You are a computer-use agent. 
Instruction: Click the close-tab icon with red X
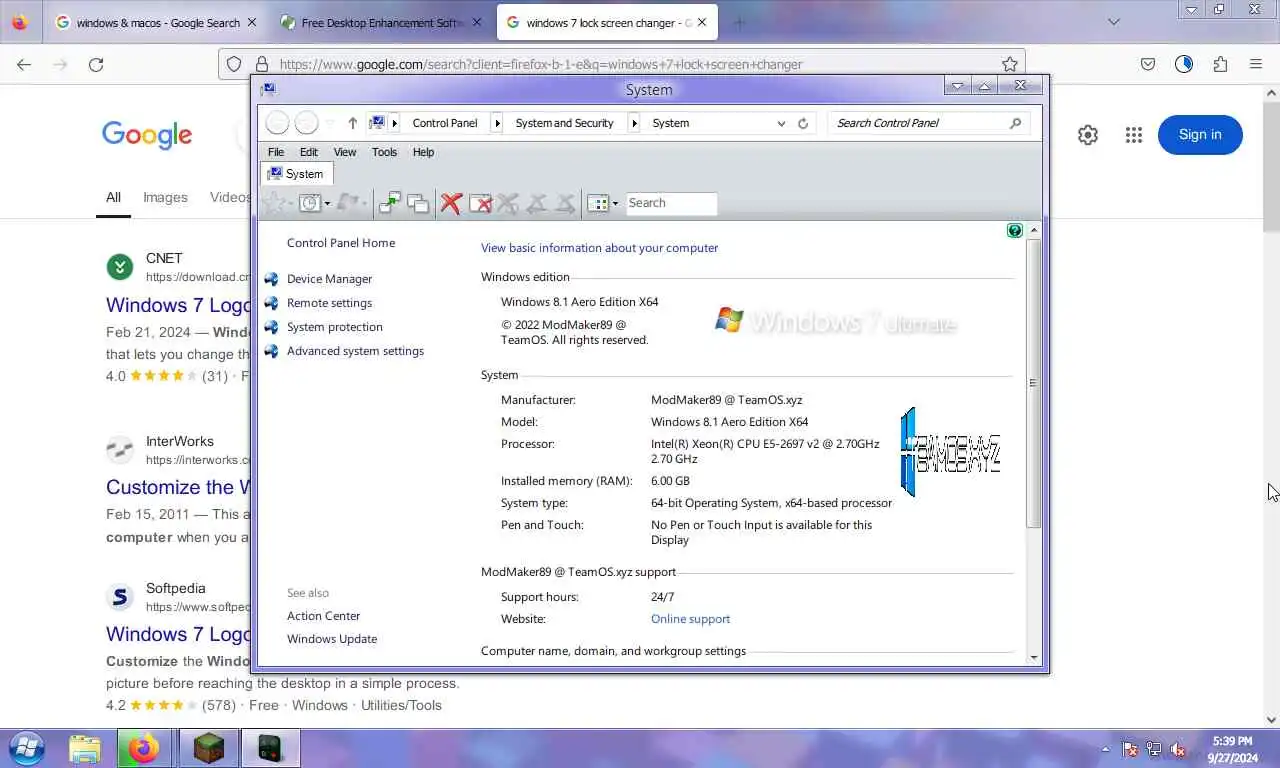click(x=480, y=203)
